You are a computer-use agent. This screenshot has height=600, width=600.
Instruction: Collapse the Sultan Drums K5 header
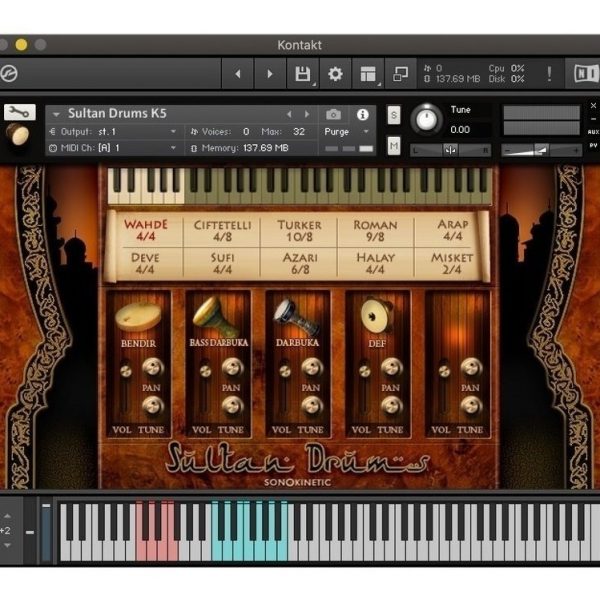[x=56, y=114]
